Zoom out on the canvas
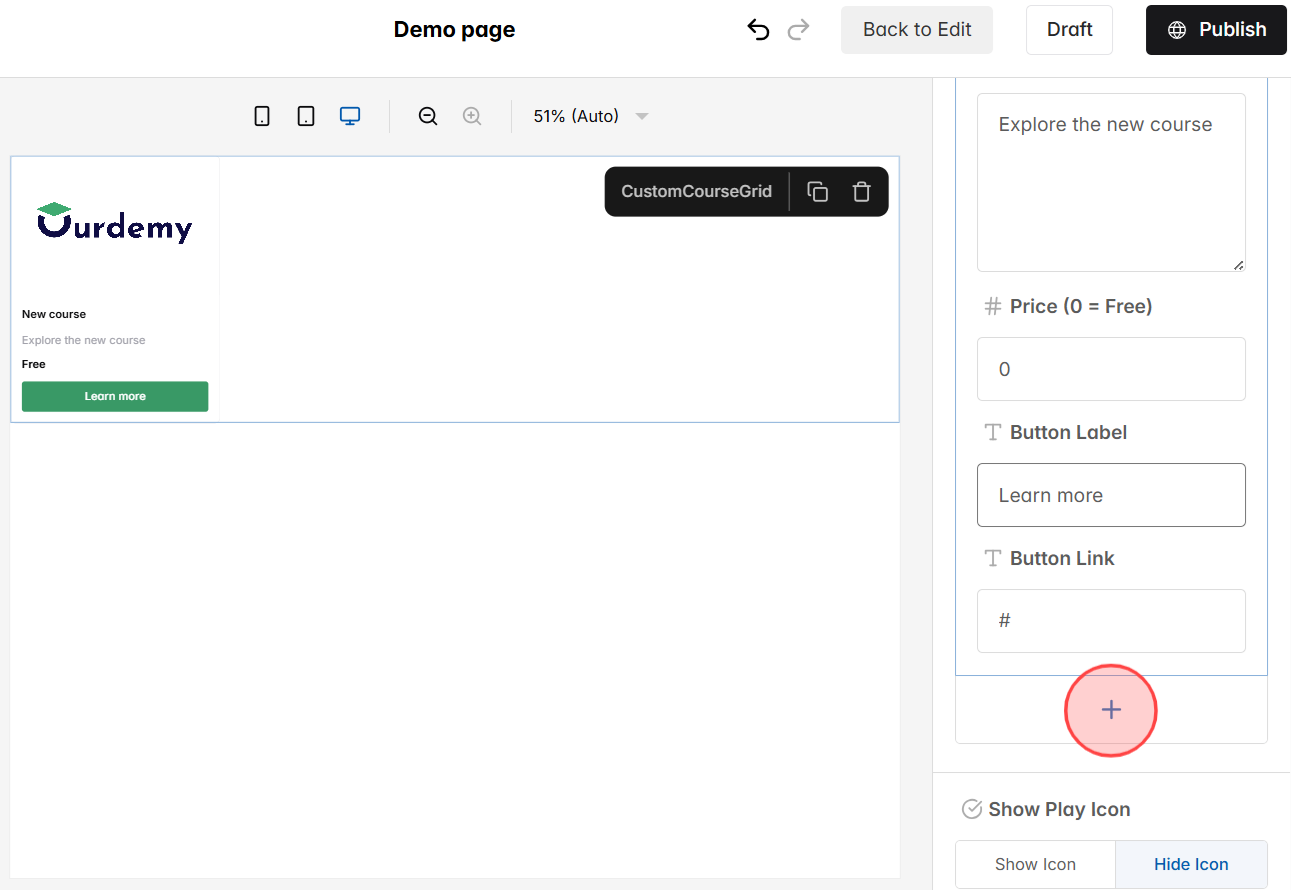1291x890 pixels. point(428,115)
